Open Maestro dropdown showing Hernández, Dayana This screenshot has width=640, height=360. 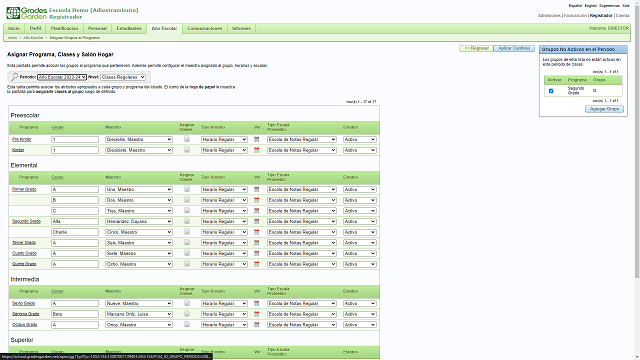[x=139, y=221]
